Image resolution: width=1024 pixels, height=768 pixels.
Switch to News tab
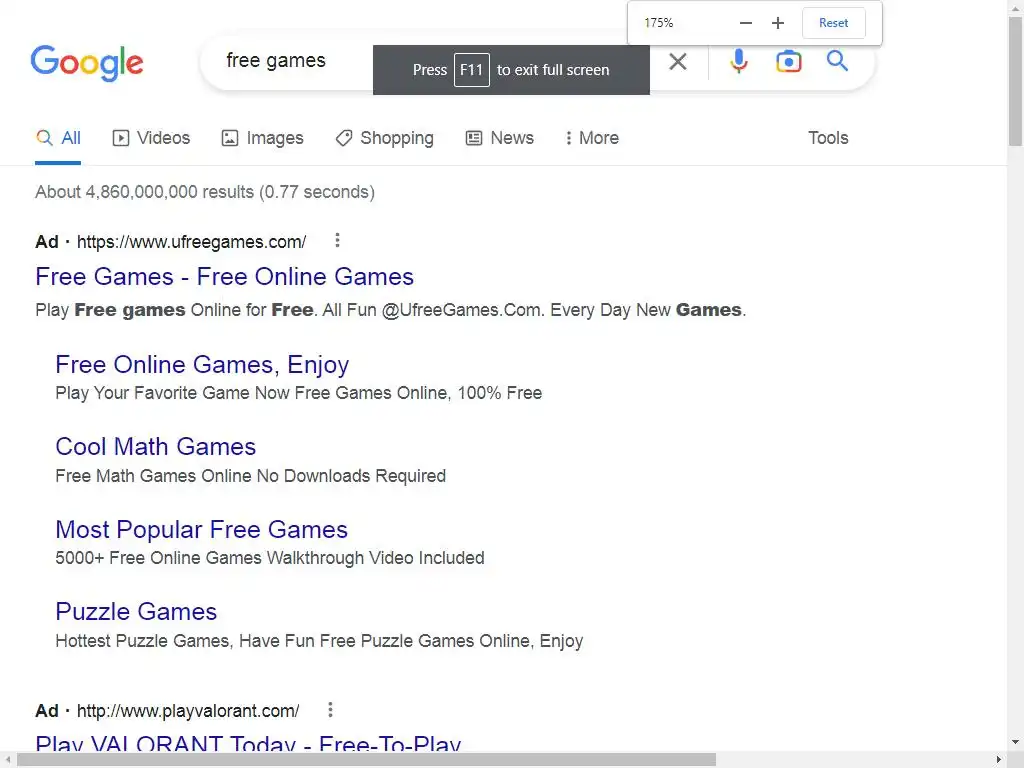pyautogui.click(x=500, y=138)
